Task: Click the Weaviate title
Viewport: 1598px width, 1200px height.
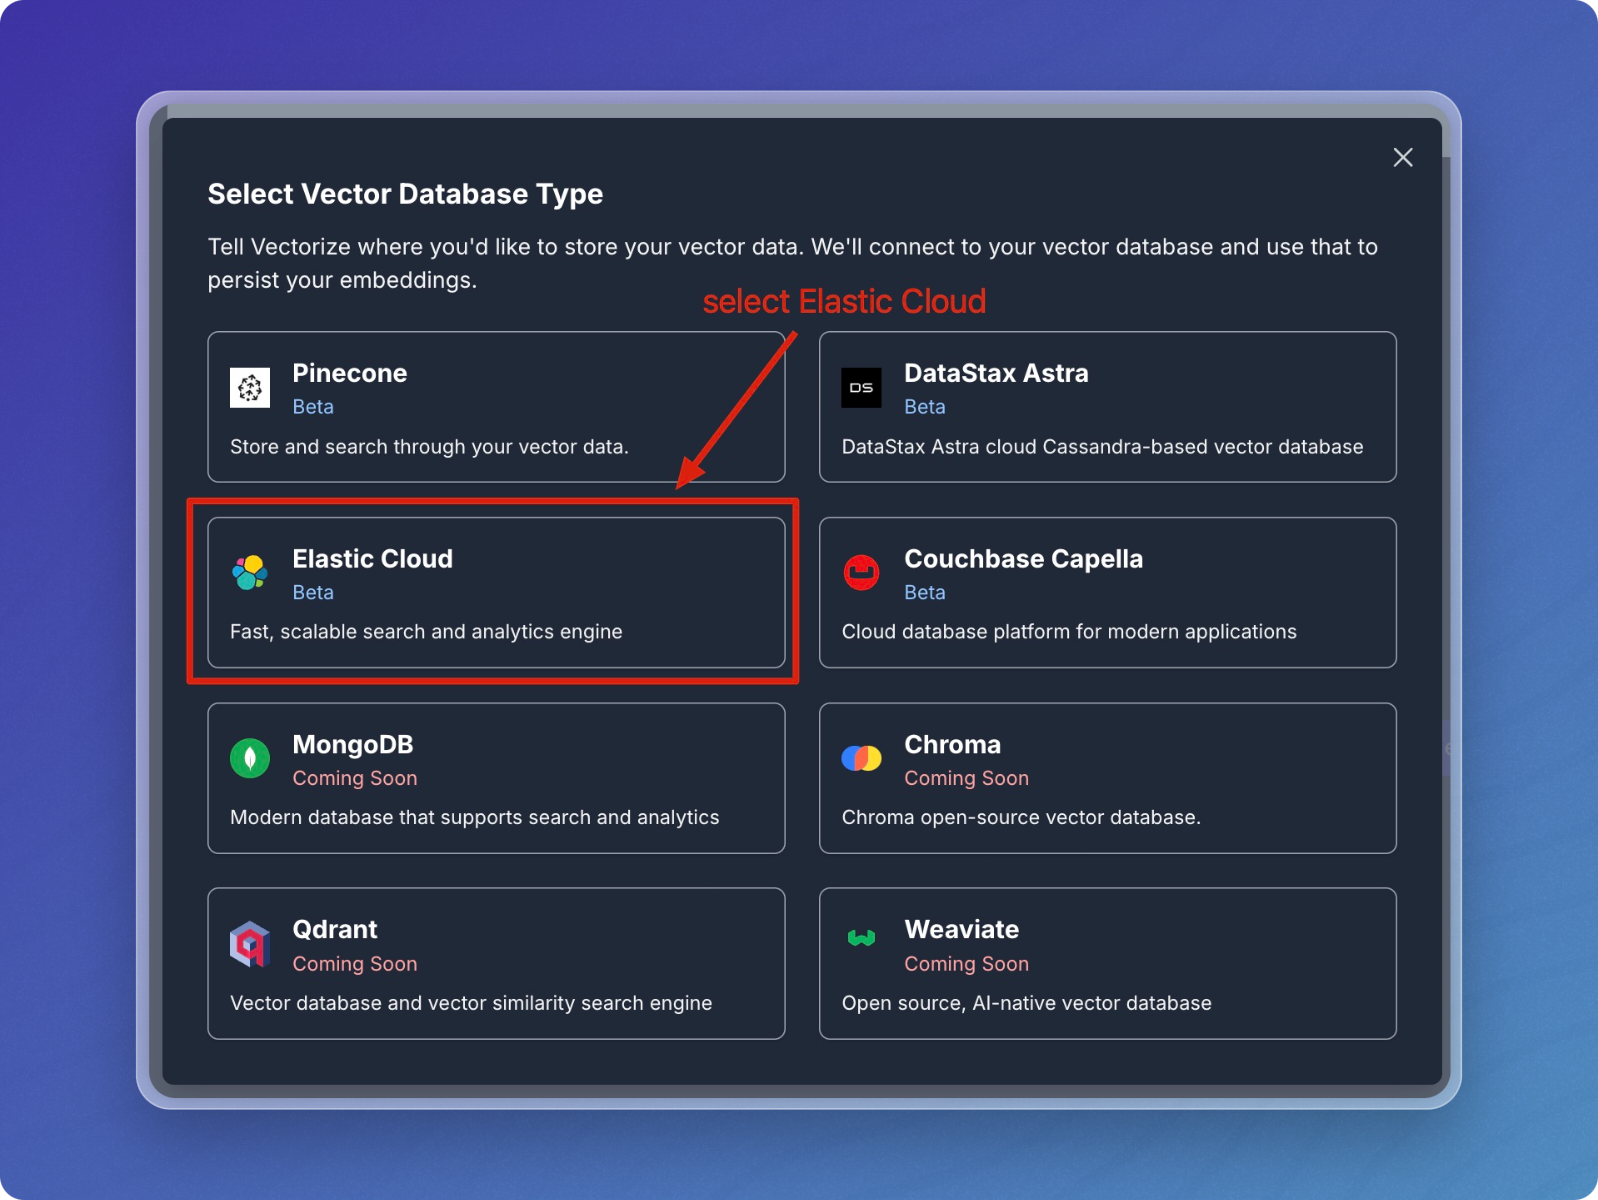Action: point(961,930)
